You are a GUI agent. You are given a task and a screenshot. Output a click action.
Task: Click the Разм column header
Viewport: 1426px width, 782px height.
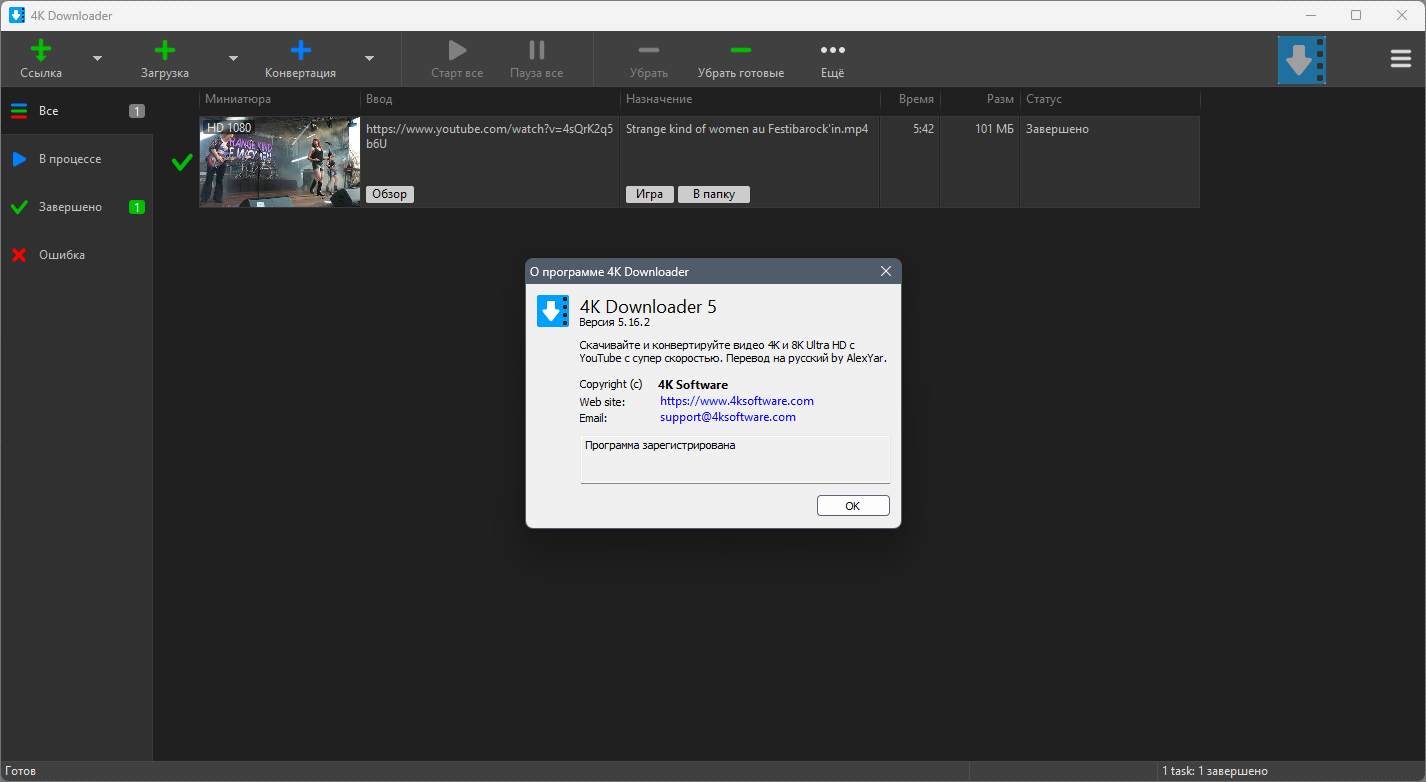[x=980, y=99]
